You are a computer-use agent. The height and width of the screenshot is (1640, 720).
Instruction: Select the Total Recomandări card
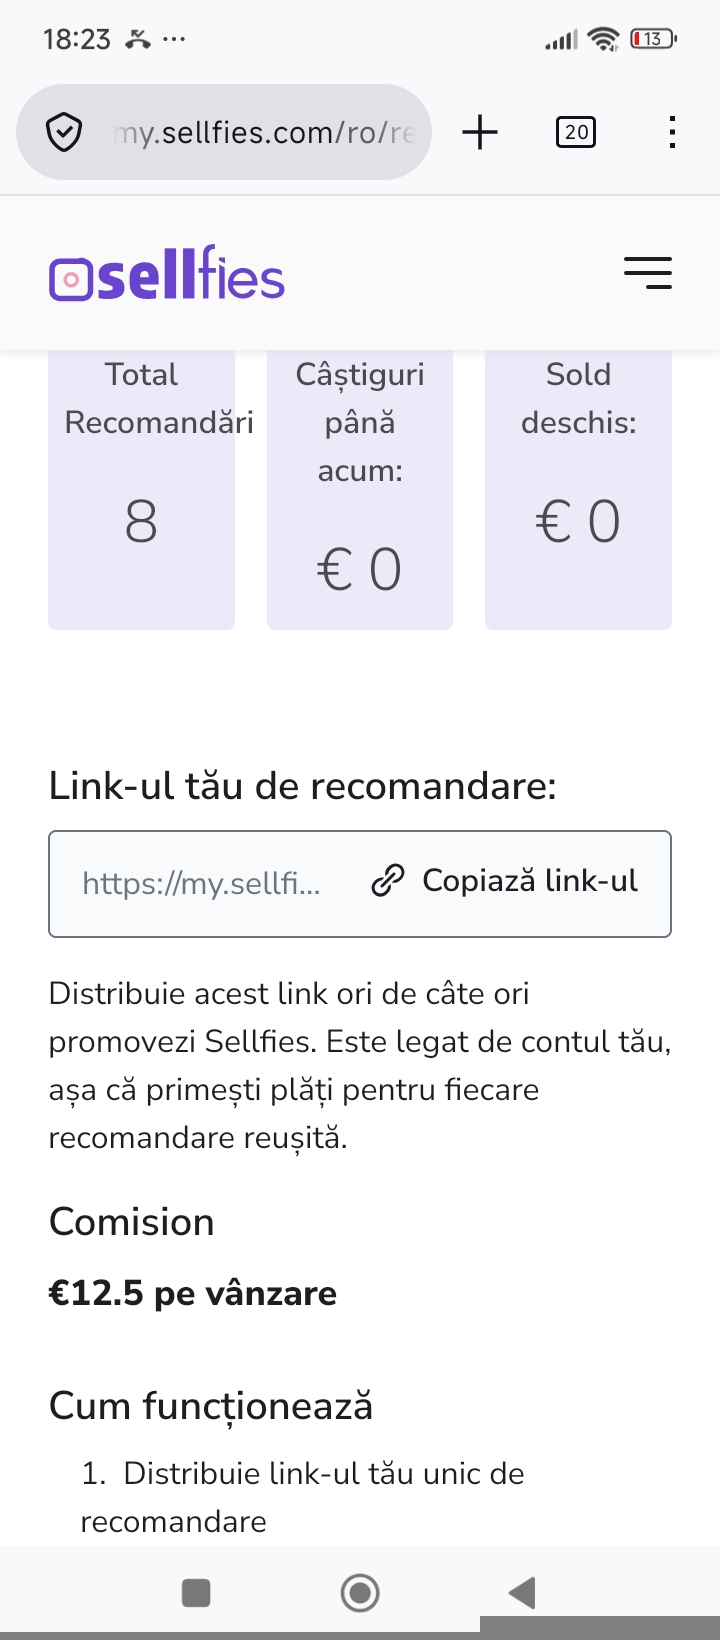coord(141,490)
